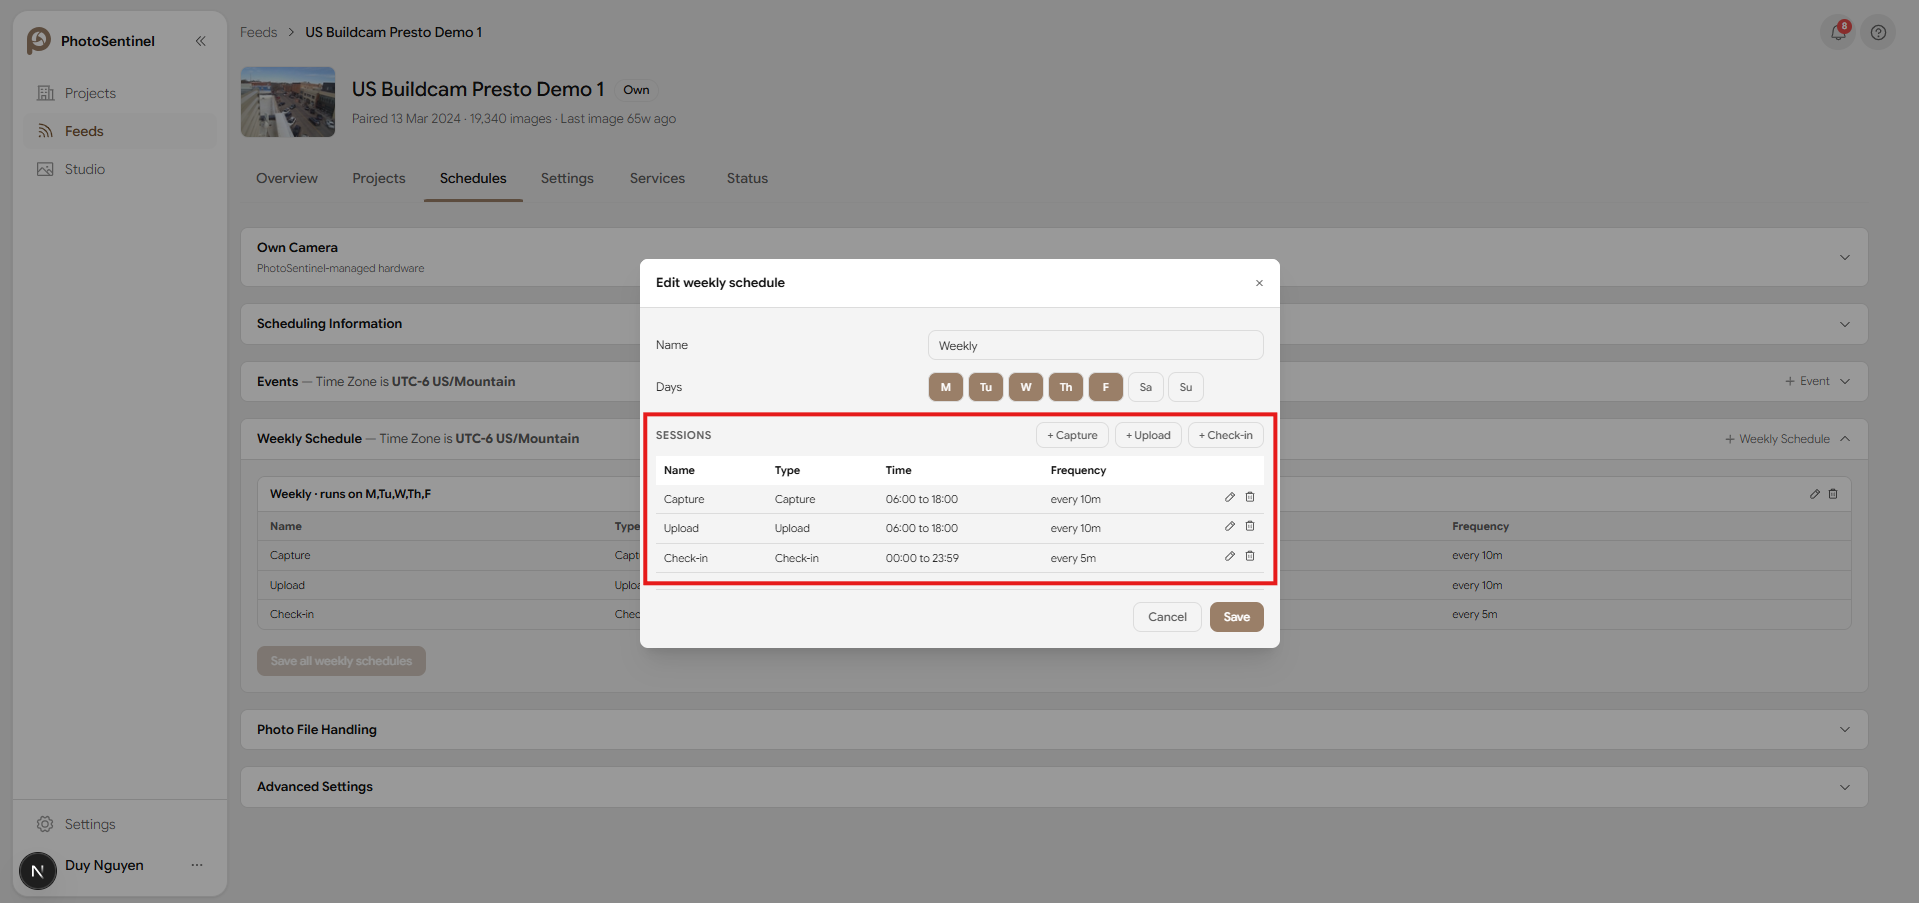Edit the Capture session with pencil icon
1919x903 pixels.
click(1230, 497)
